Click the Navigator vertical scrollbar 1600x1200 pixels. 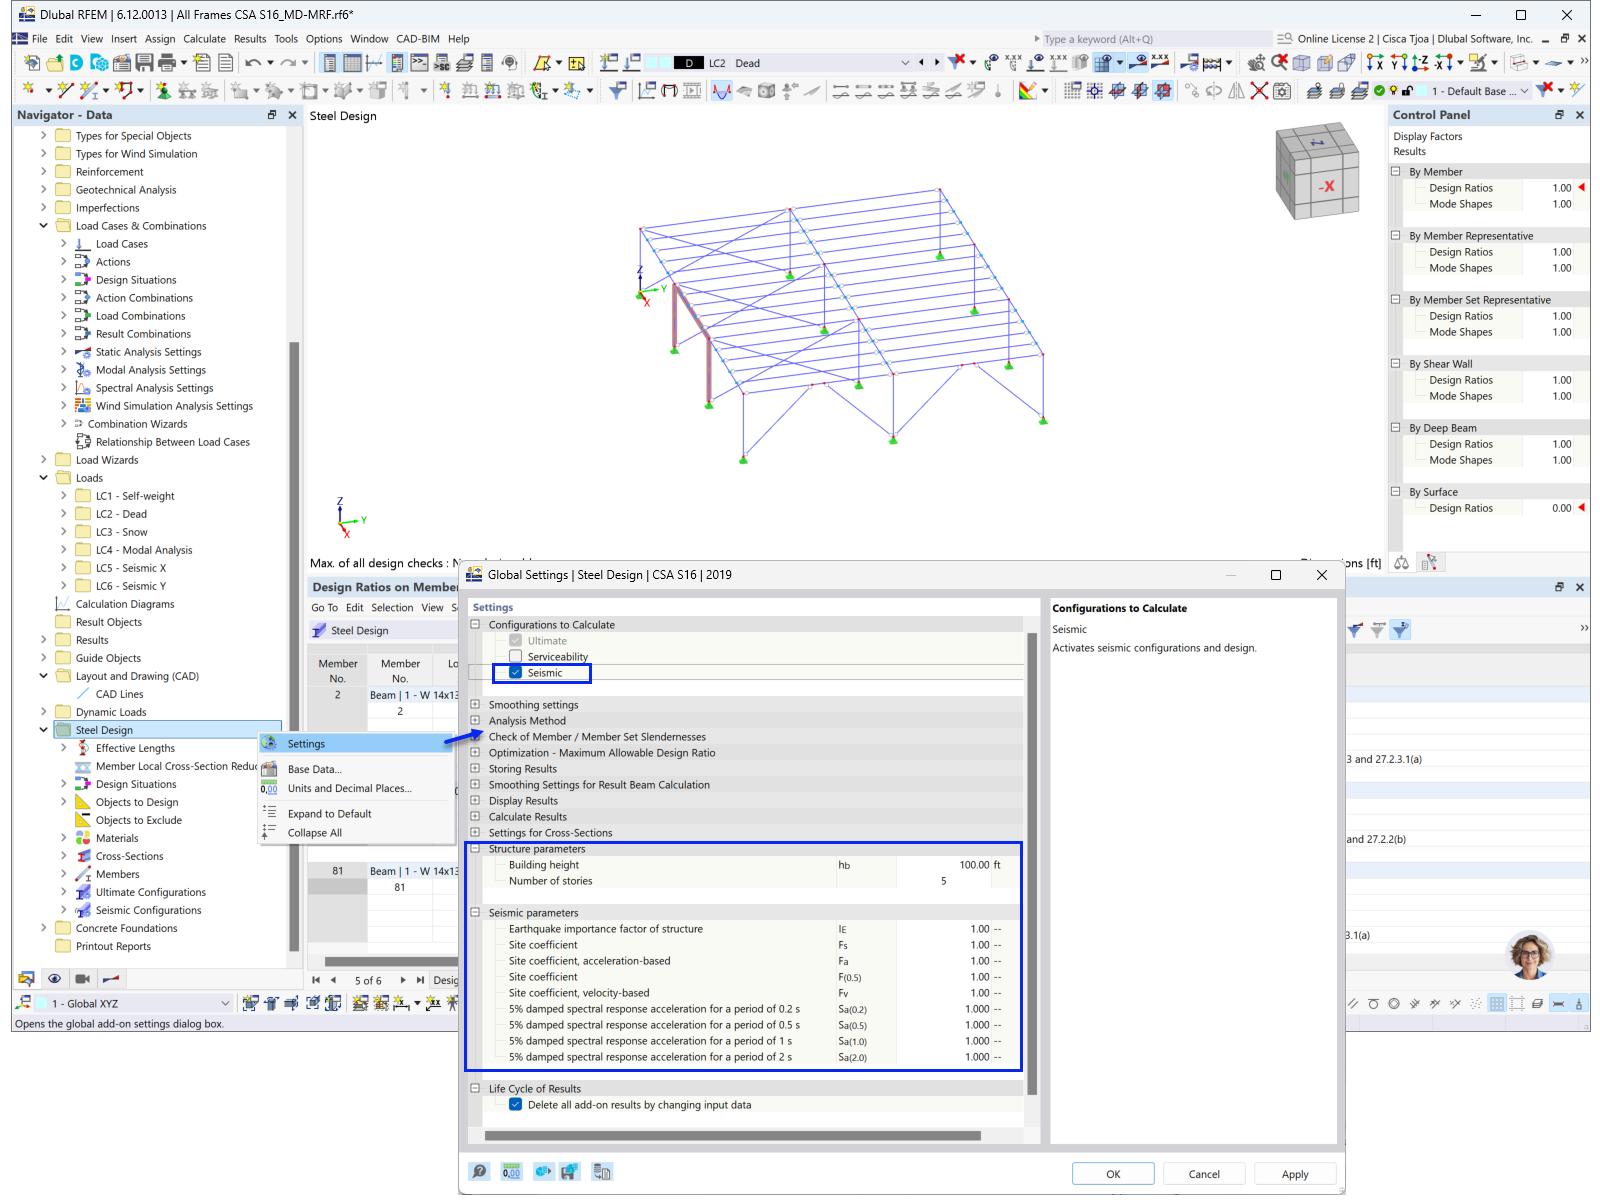click(294, 645)
